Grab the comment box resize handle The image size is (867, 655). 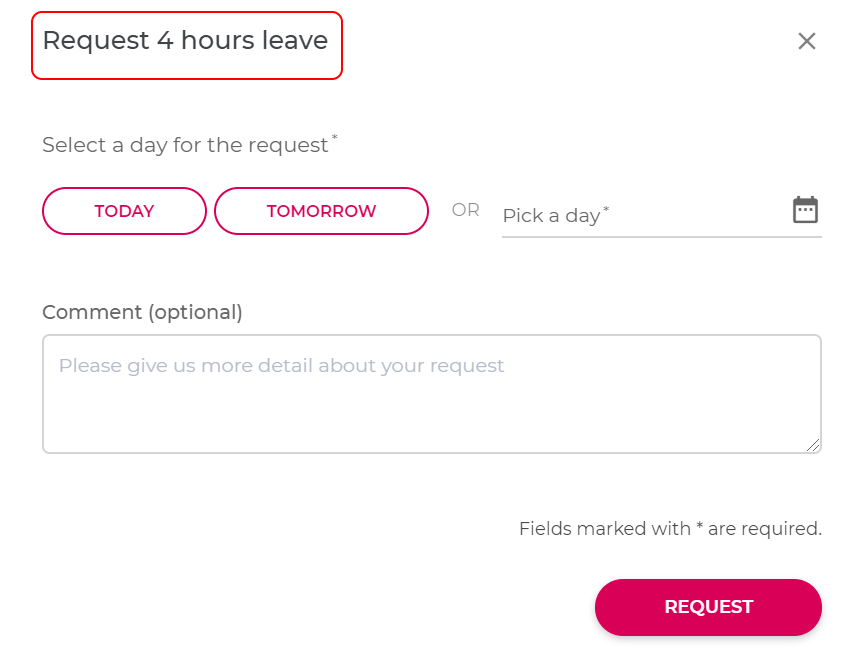point(813,445)
